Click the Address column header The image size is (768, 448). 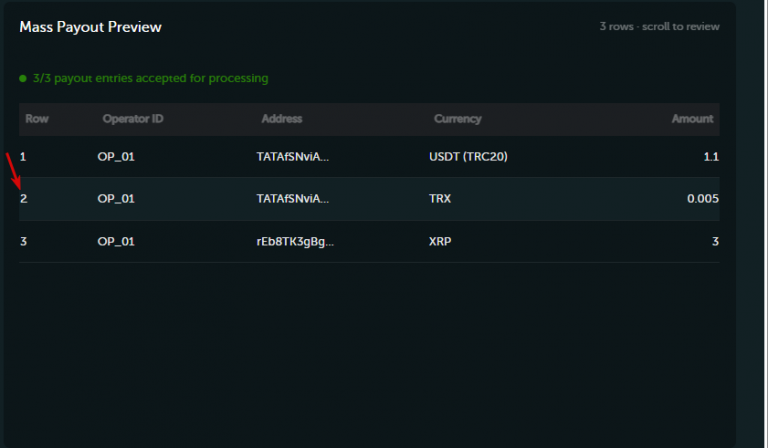click(x=282, y=119)
